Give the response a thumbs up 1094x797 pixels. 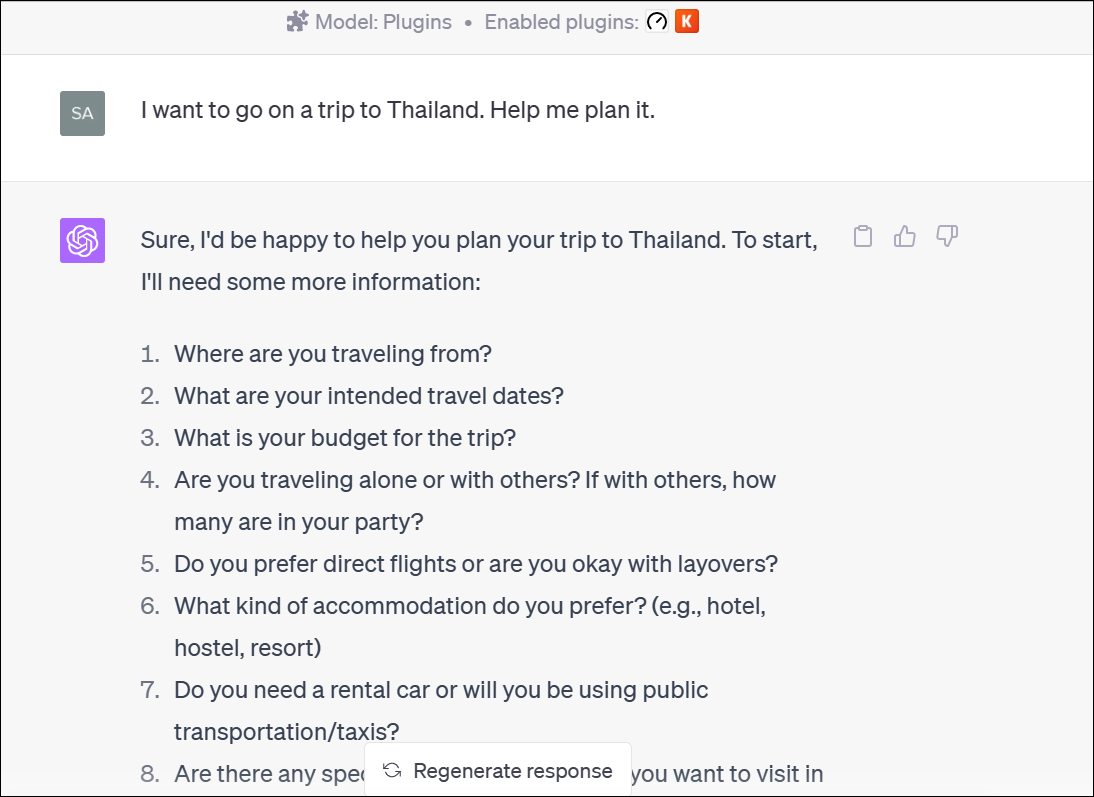[905, 237]
